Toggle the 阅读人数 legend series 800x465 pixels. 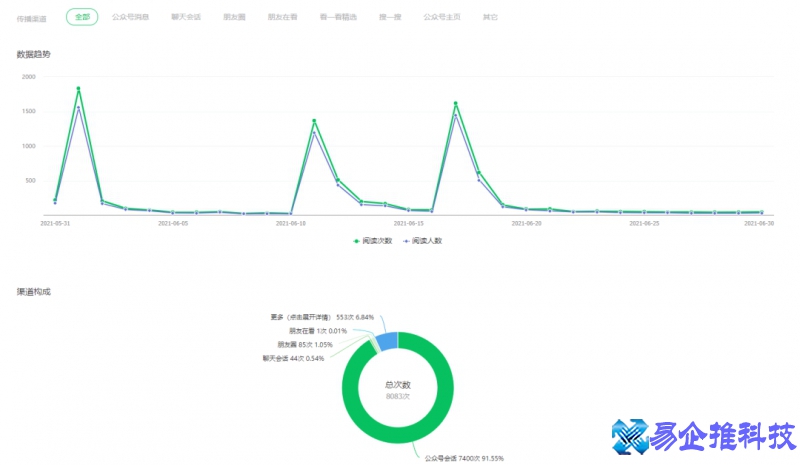pyautogui.click(x=423, y=241)
